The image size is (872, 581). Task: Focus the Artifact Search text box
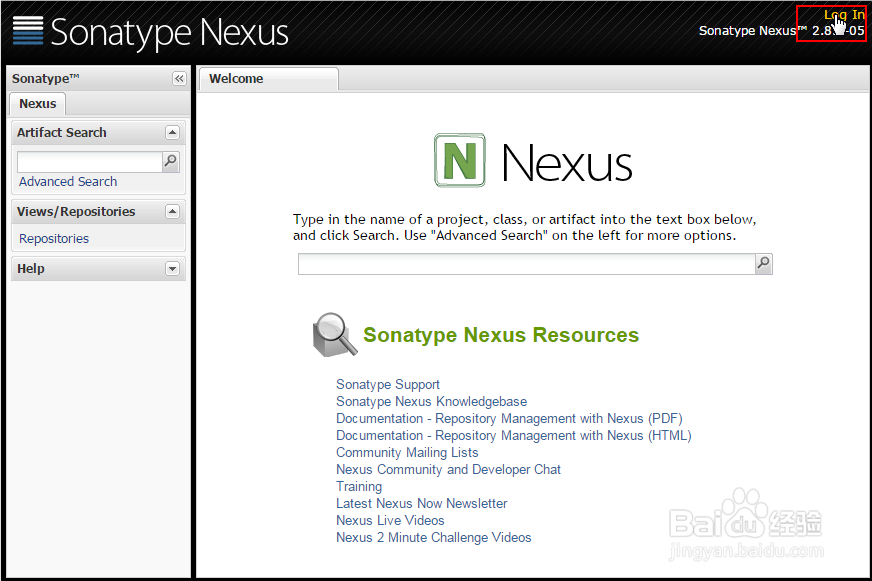[90, 162]
